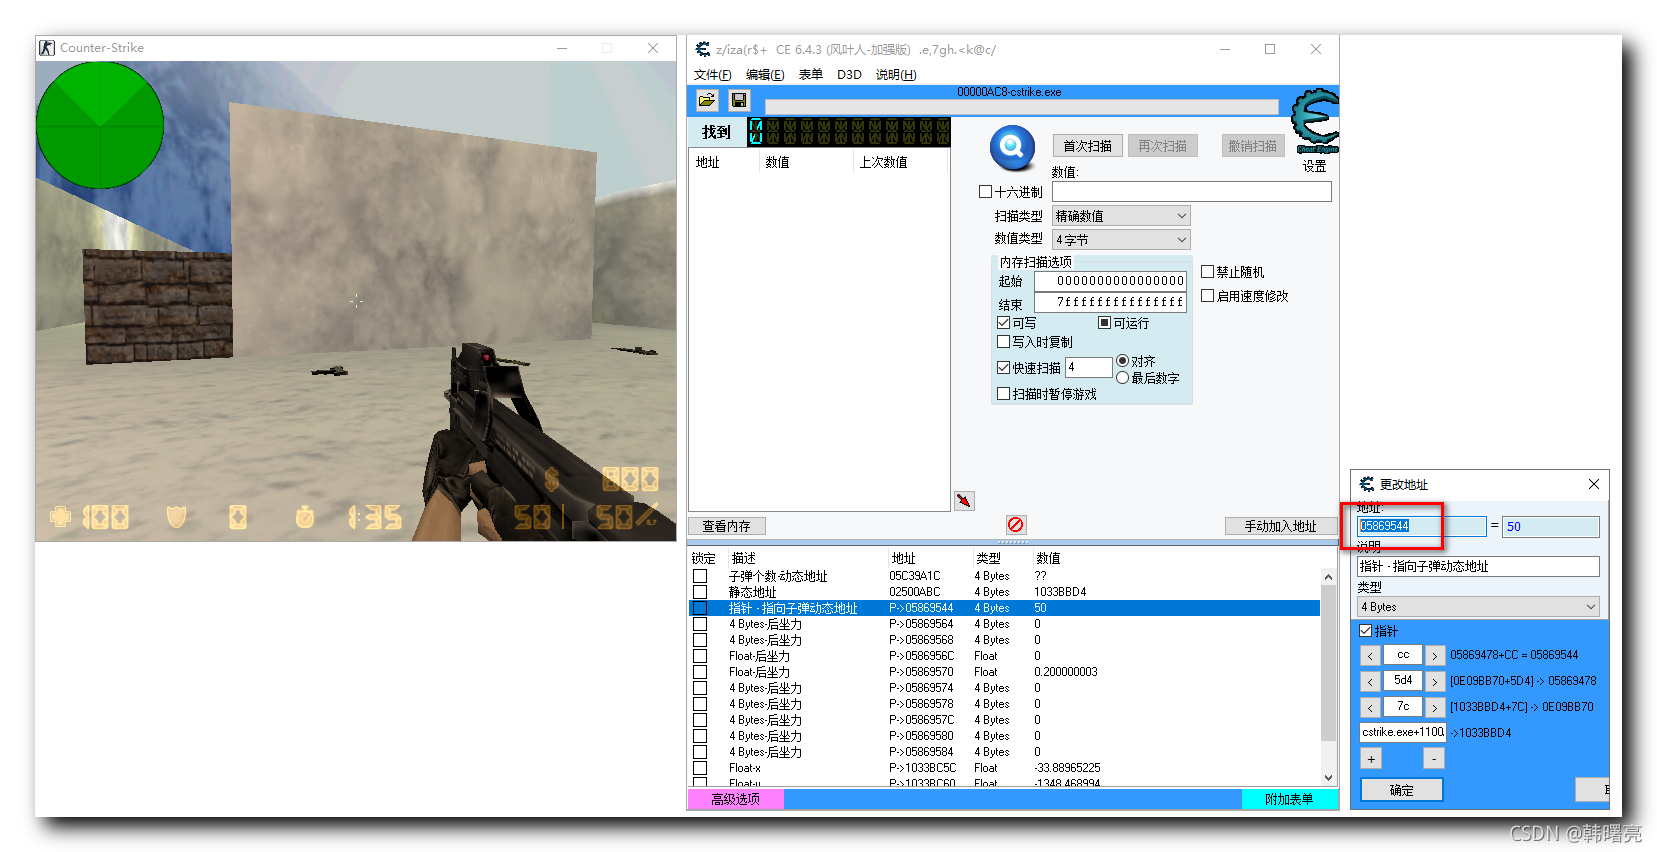
Task: Select Float-x row in address list
Action: (1004, 768)
